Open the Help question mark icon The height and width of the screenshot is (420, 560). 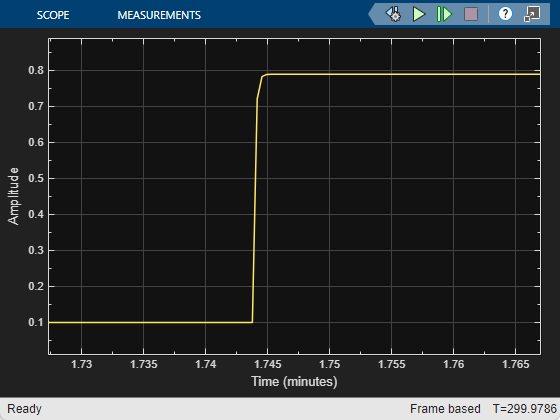[505, 14]
